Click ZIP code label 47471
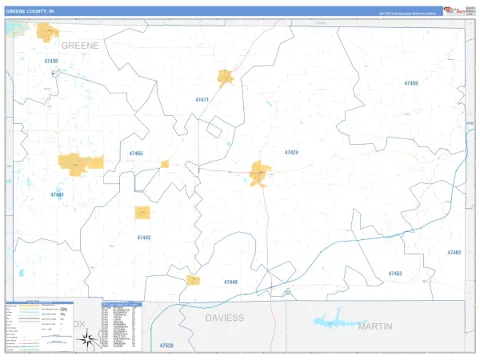This screenshot has height=360, width=480. pyautogui.click(x=202, y=100)
